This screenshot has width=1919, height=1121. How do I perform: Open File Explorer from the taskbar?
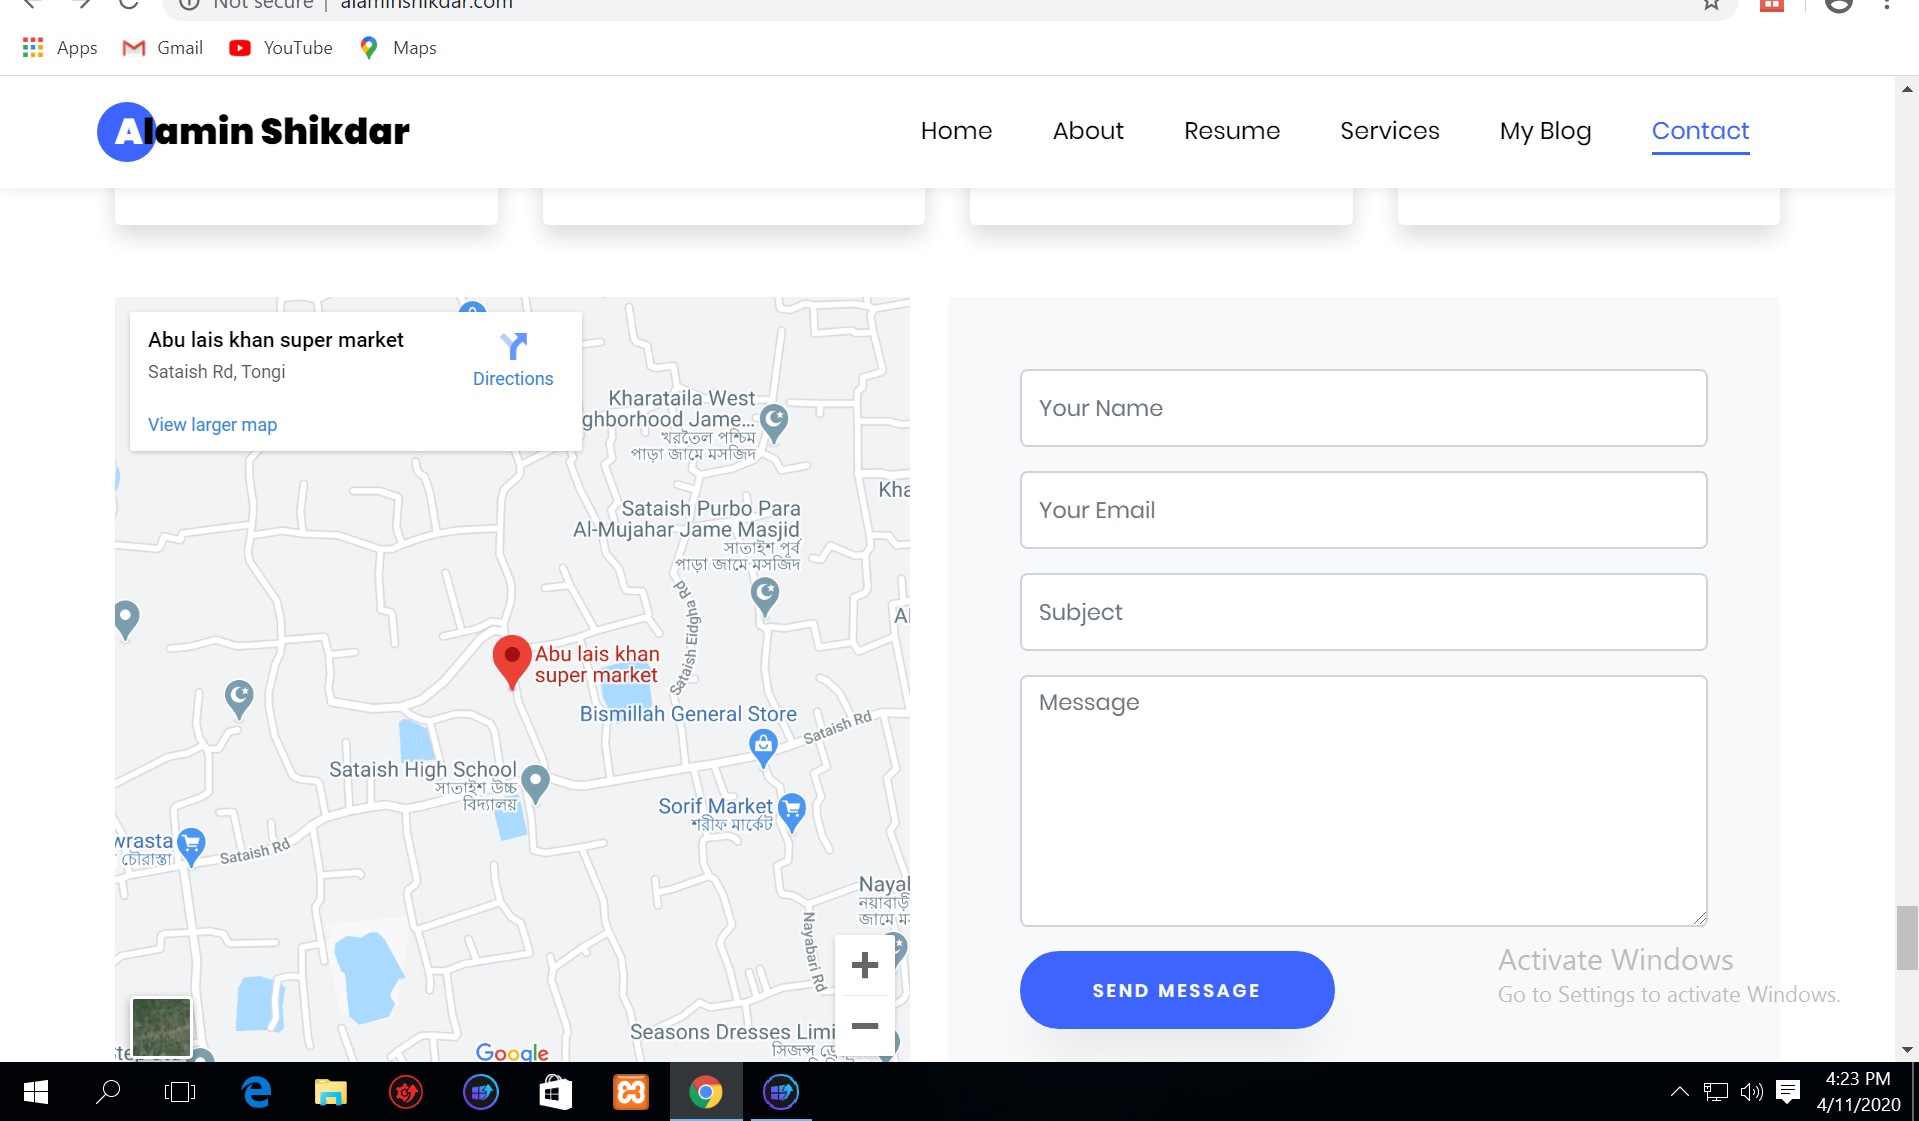coord(330,1092)
